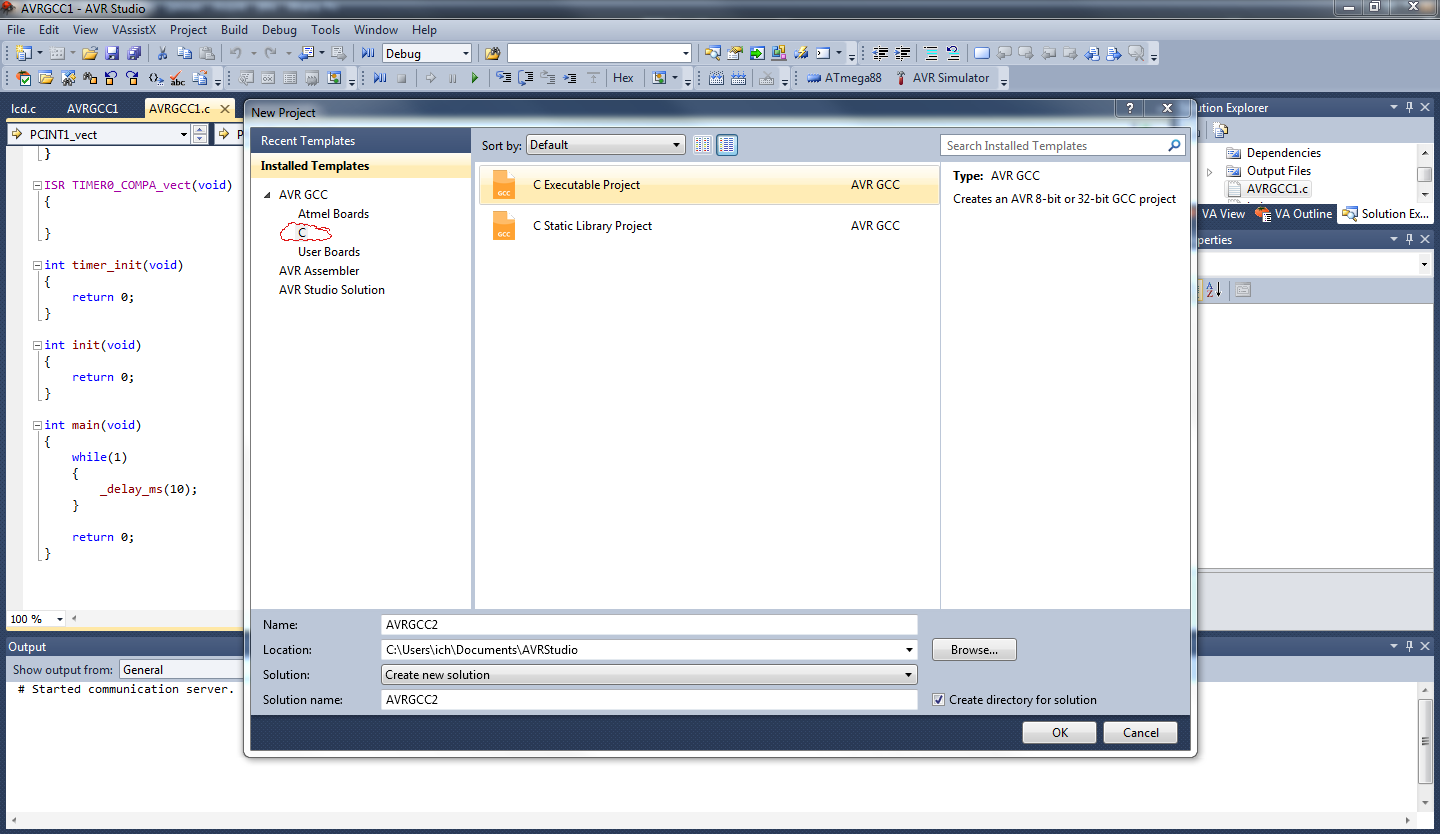This screenshot has width=1440, height=834.
Task: Open the 100 % zoom dropdown
Action: click(59, 619)
